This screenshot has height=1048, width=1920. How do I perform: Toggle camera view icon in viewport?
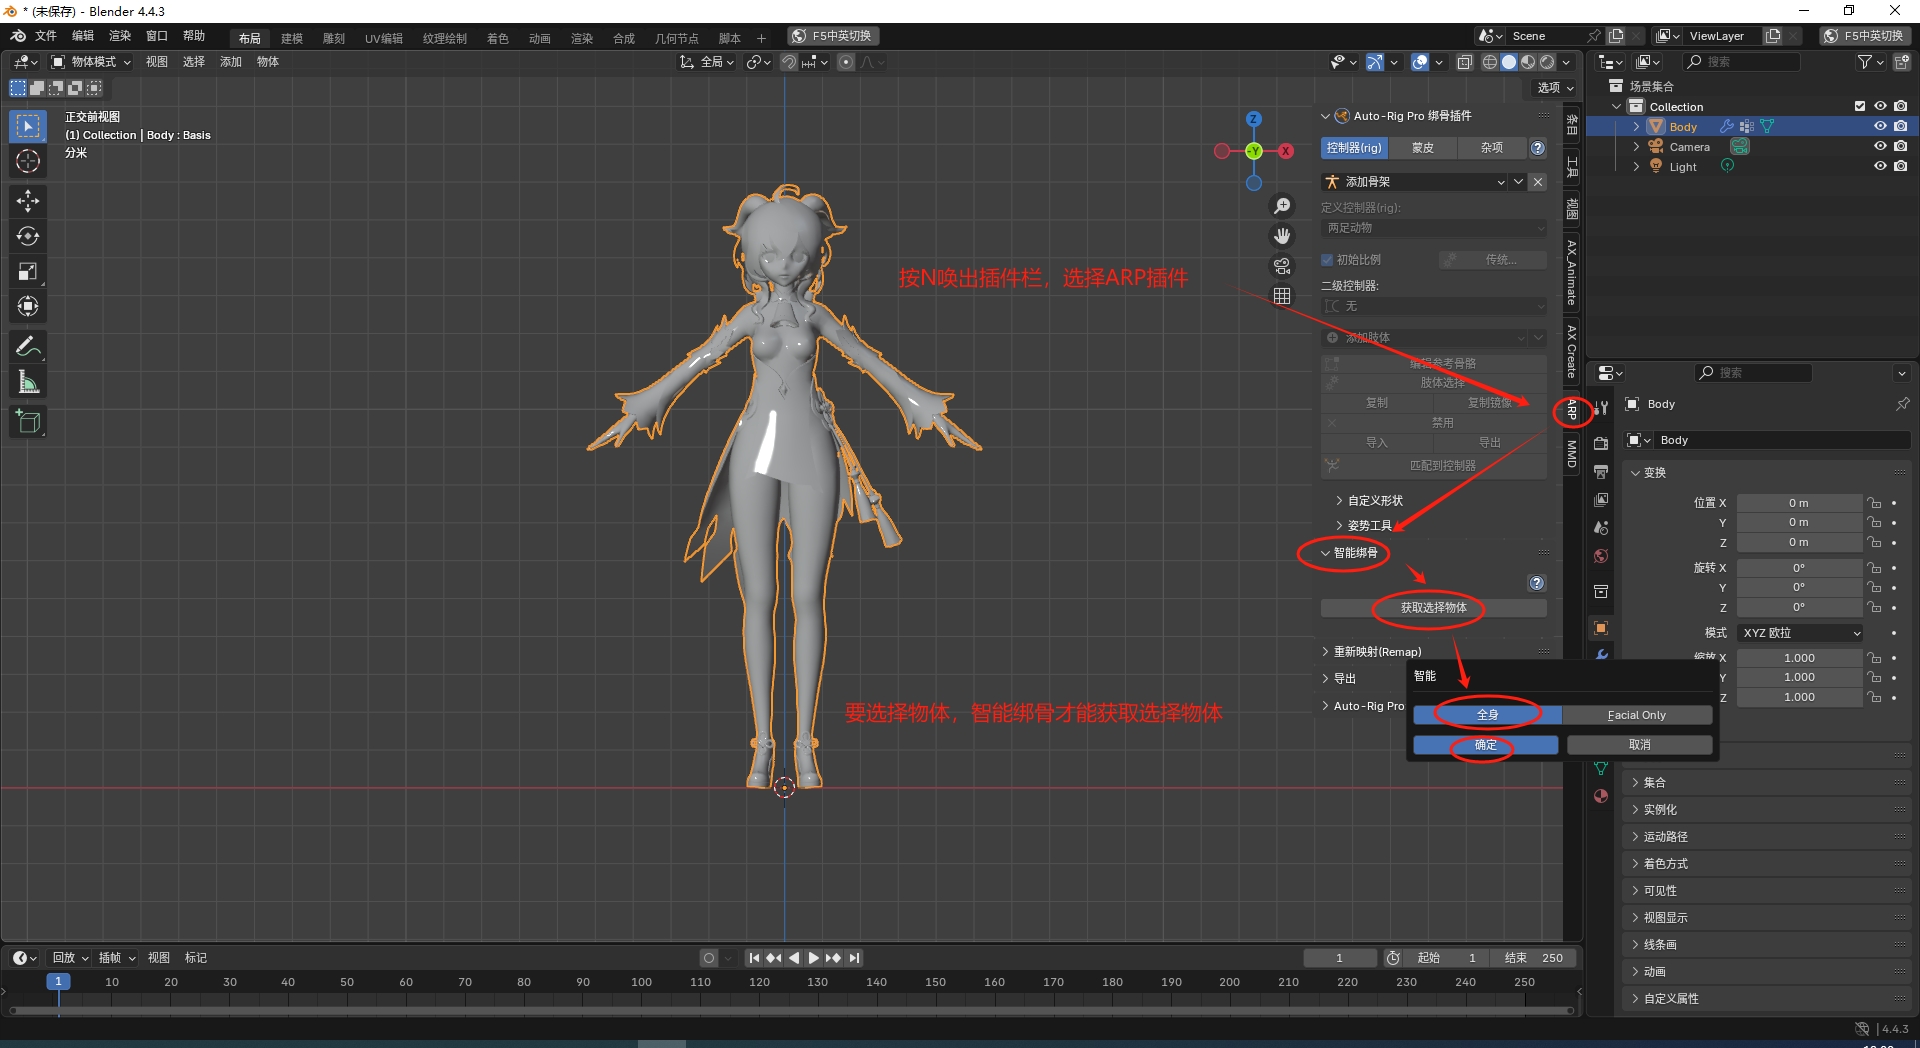(1282, 266)
